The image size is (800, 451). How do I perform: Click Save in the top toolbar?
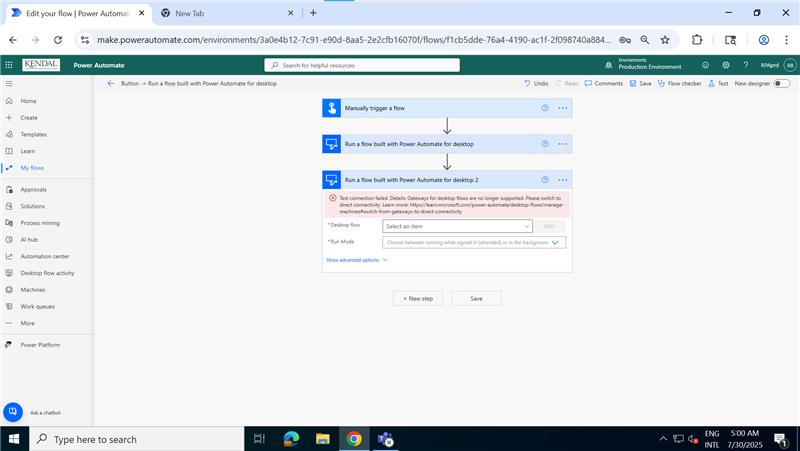pyautogui.click(x=640, y=83)
